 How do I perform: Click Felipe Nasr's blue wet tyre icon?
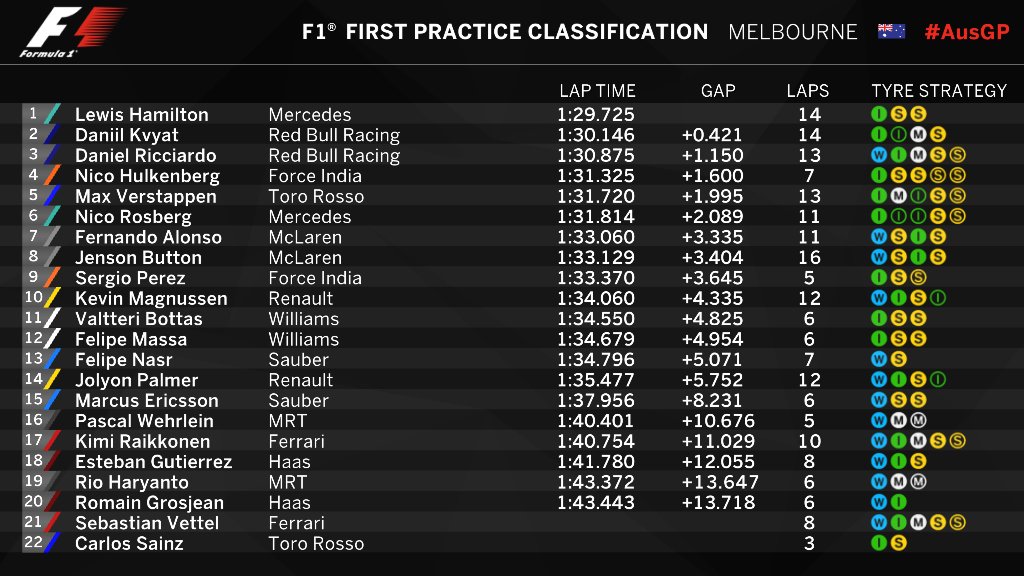click(879, 359)
